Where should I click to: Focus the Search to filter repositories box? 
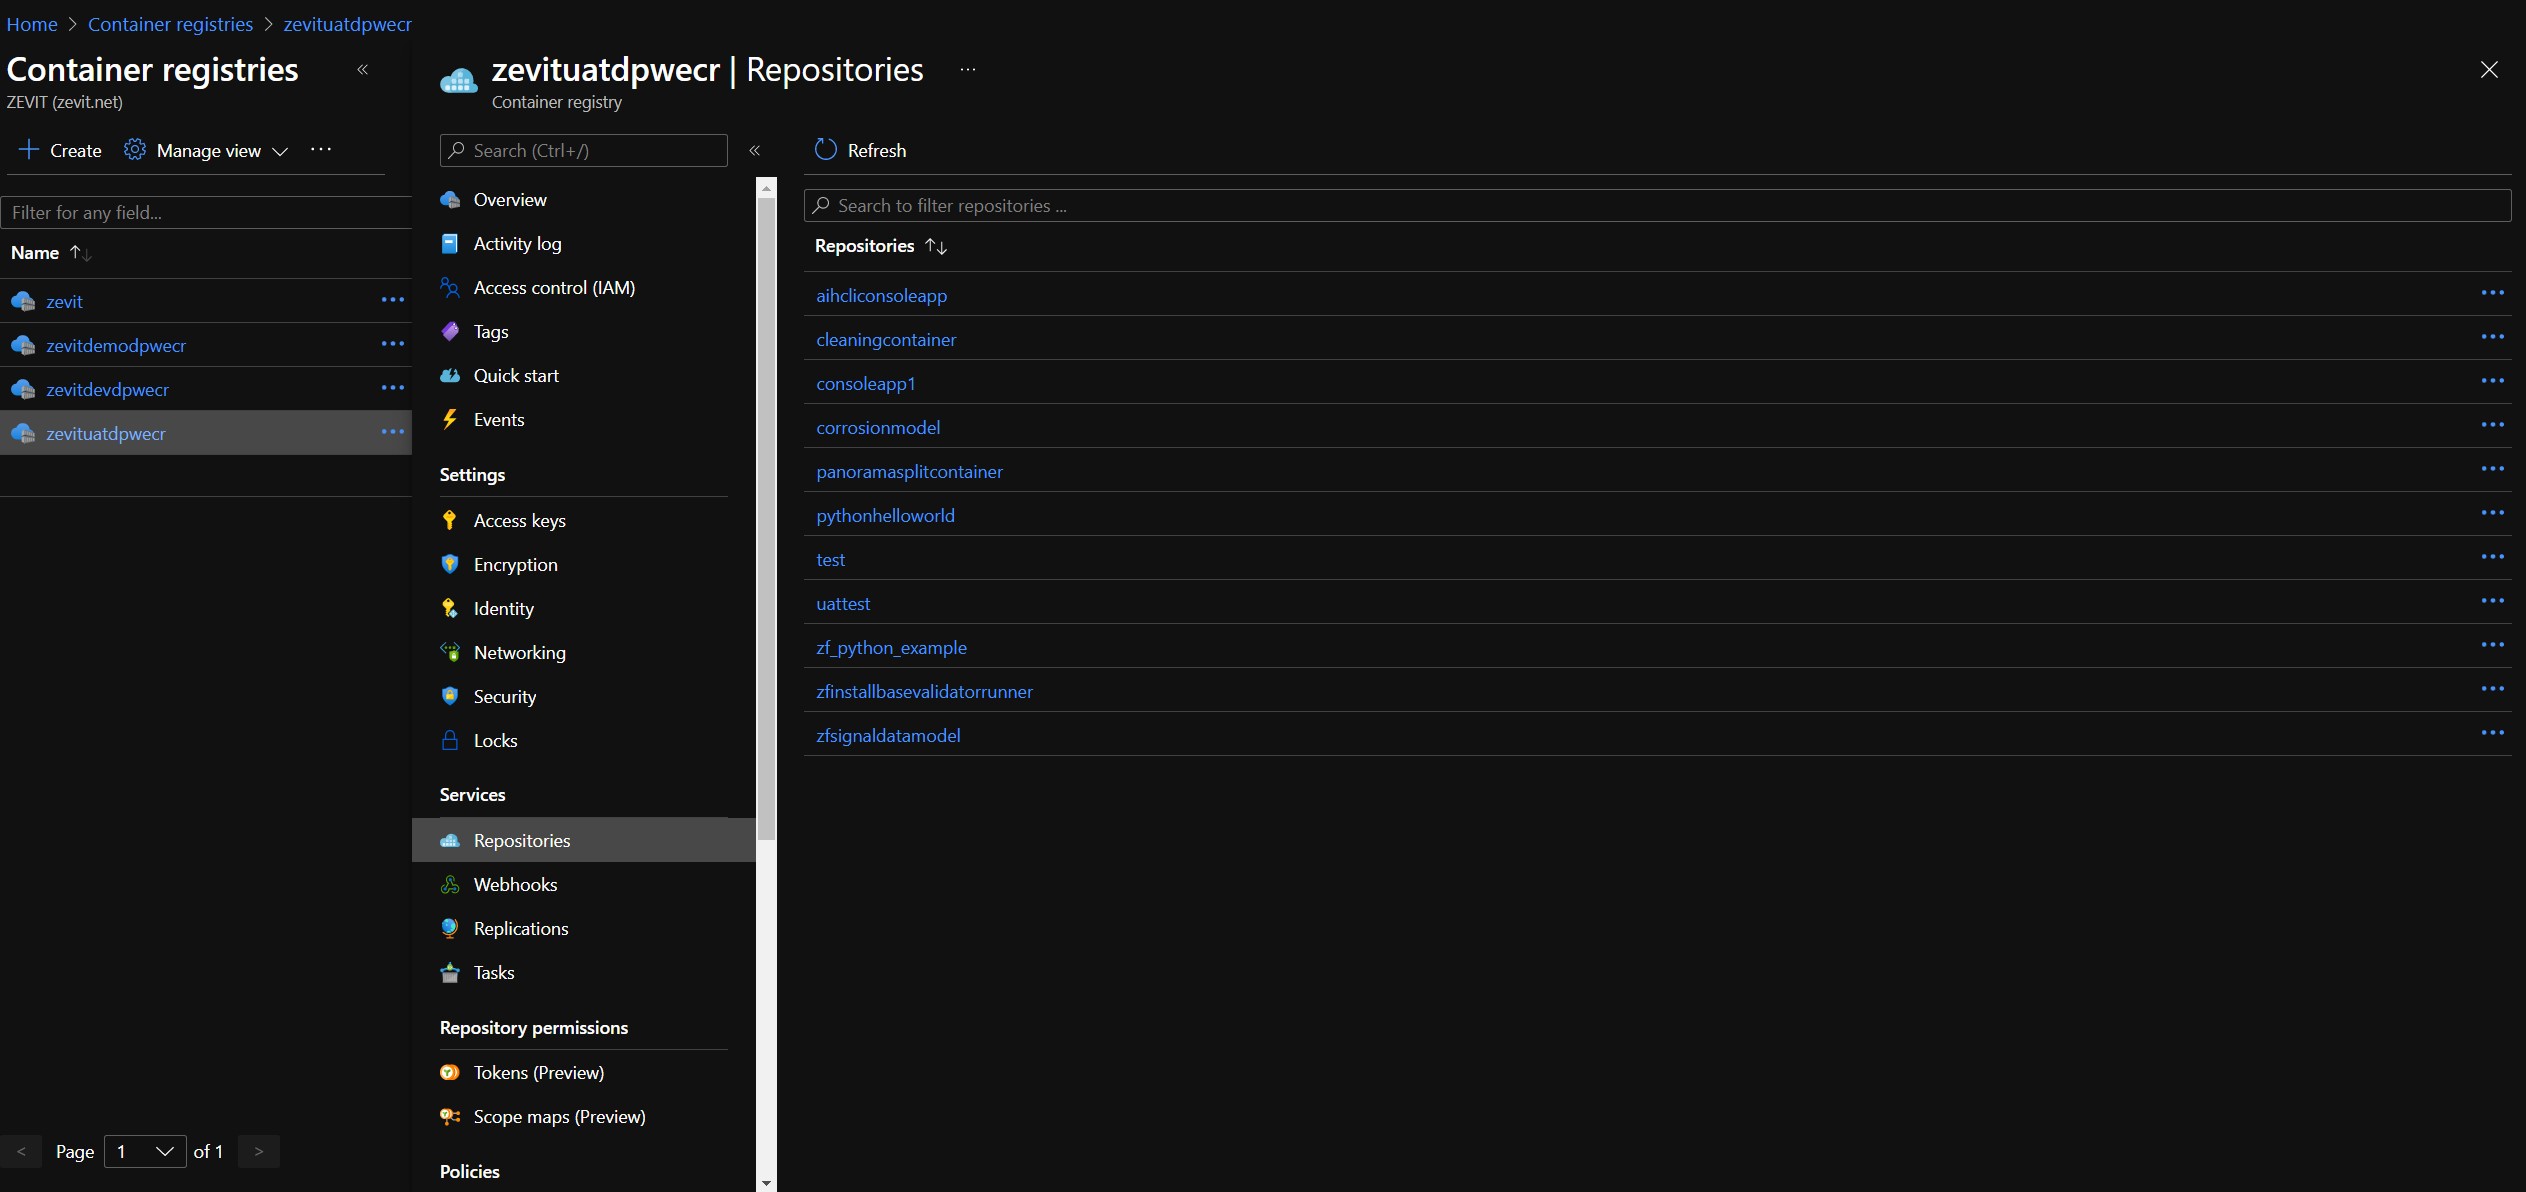coord(1657,206)
